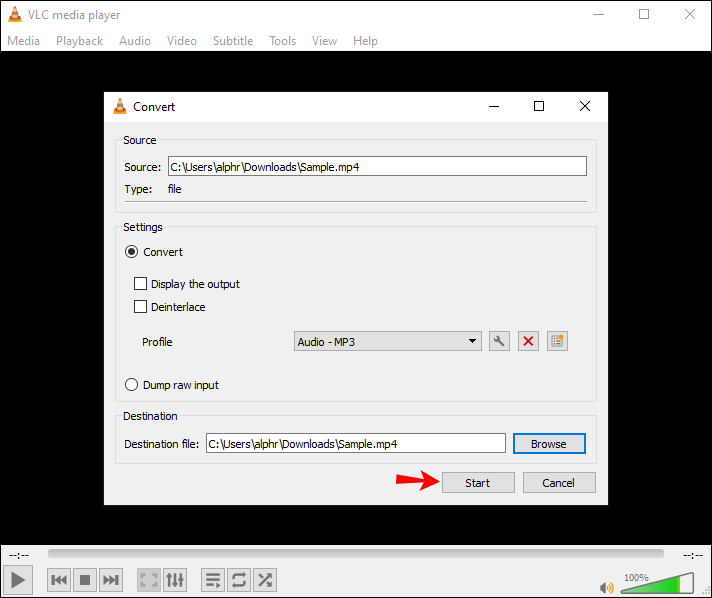Enable Display the output checkbox
712x598 pixels.
[140, 284]
